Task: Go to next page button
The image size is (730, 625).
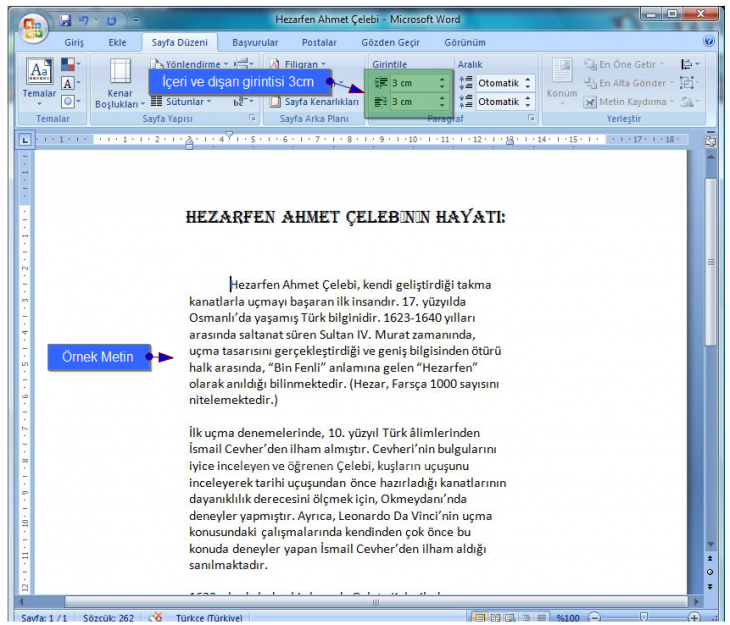Action: click(x=710, y=586)
